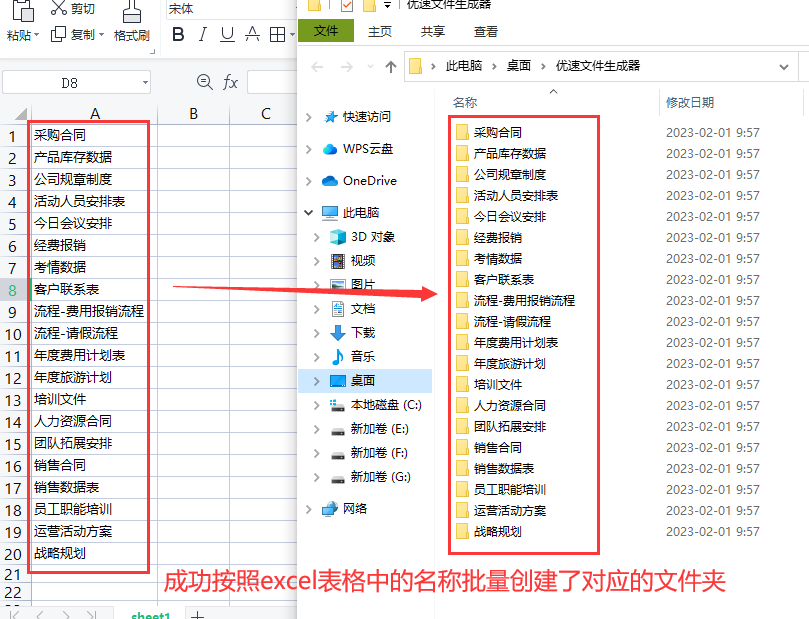Open the recent locations dropdown arrow
809x619 pixels.
[370, 67]
